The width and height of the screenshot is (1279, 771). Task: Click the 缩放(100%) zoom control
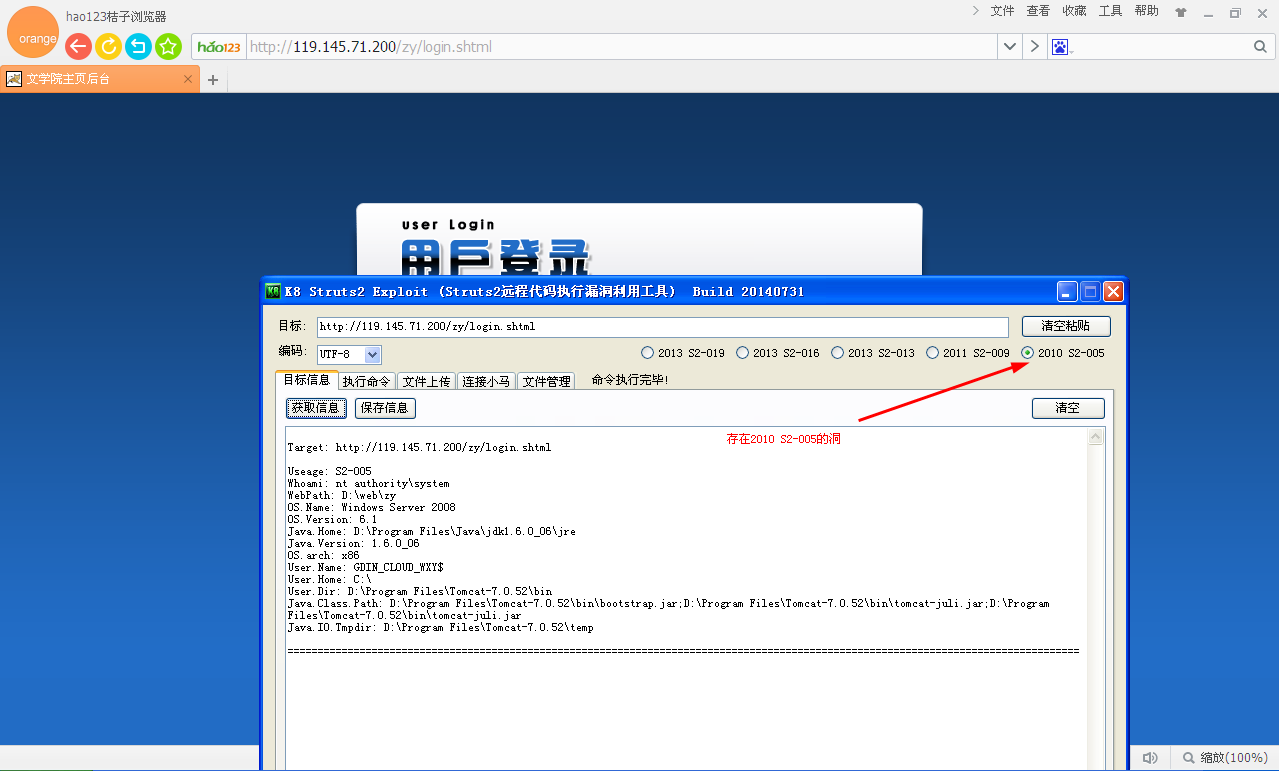pos(1225,758)
